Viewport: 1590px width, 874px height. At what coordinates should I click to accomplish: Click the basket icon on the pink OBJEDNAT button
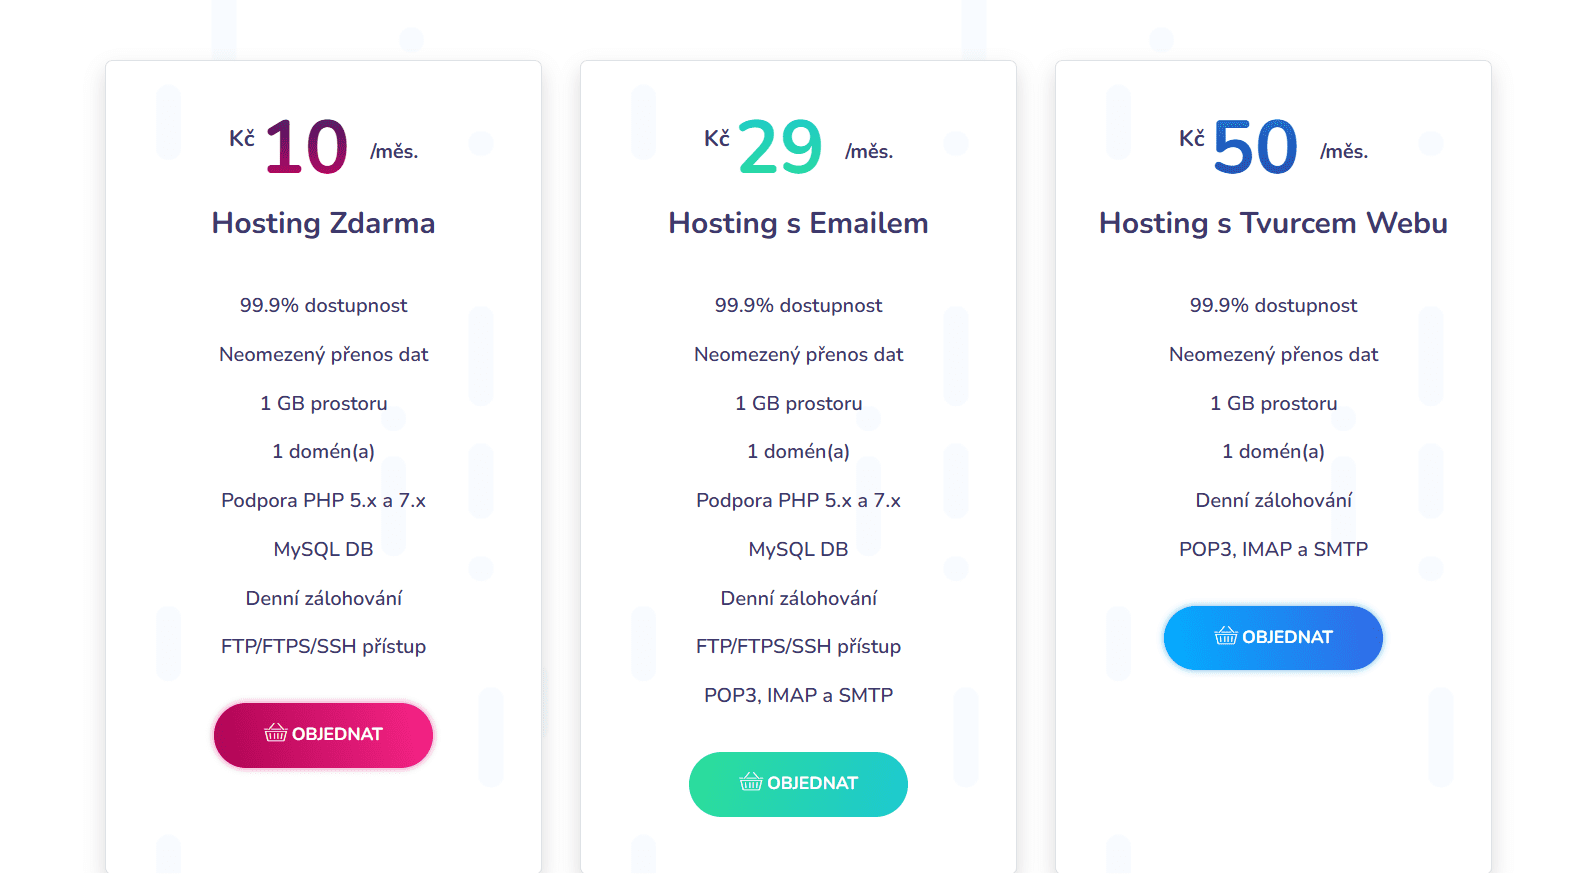coord(275,734)
